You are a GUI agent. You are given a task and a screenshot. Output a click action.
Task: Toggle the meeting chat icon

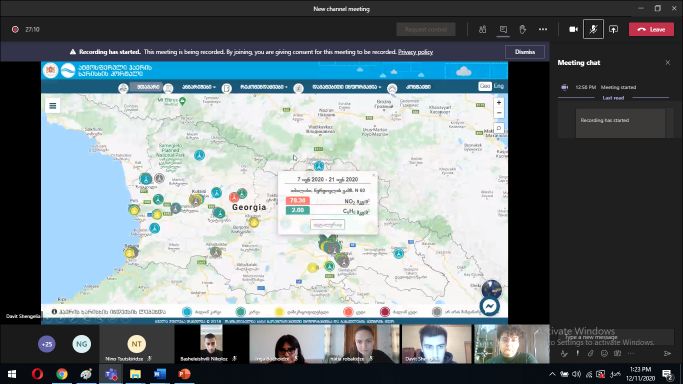coord(503,30)
